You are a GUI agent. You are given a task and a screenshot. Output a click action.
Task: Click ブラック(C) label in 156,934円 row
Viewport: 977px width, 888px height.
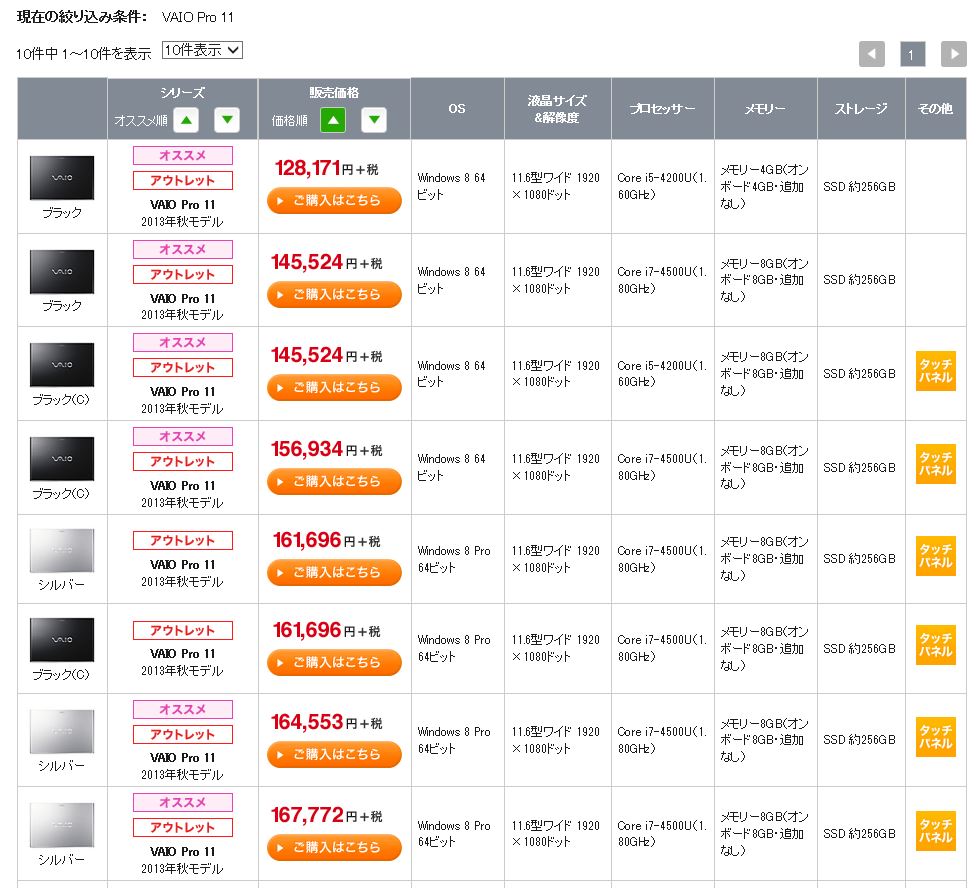click(61, 494)
